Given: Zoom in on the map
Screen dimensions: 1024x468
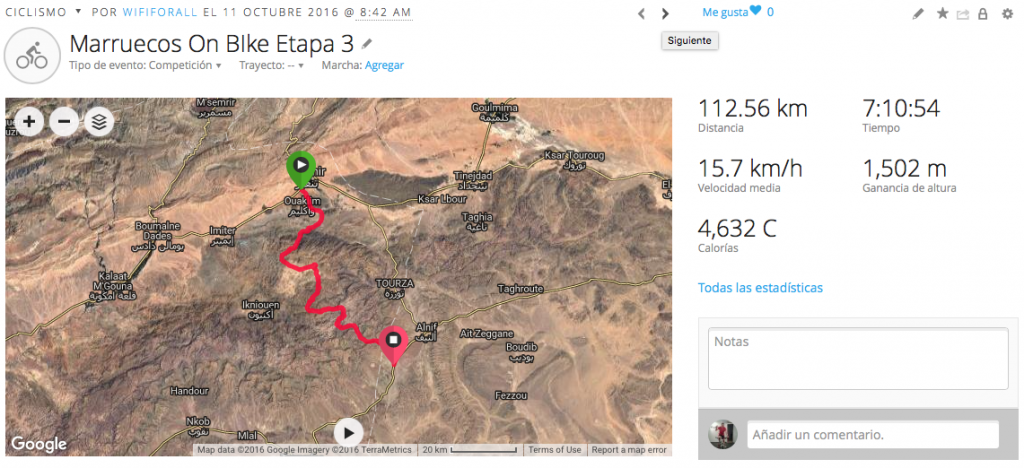Looking at the screenshot, I should click(x=30, y=122).
